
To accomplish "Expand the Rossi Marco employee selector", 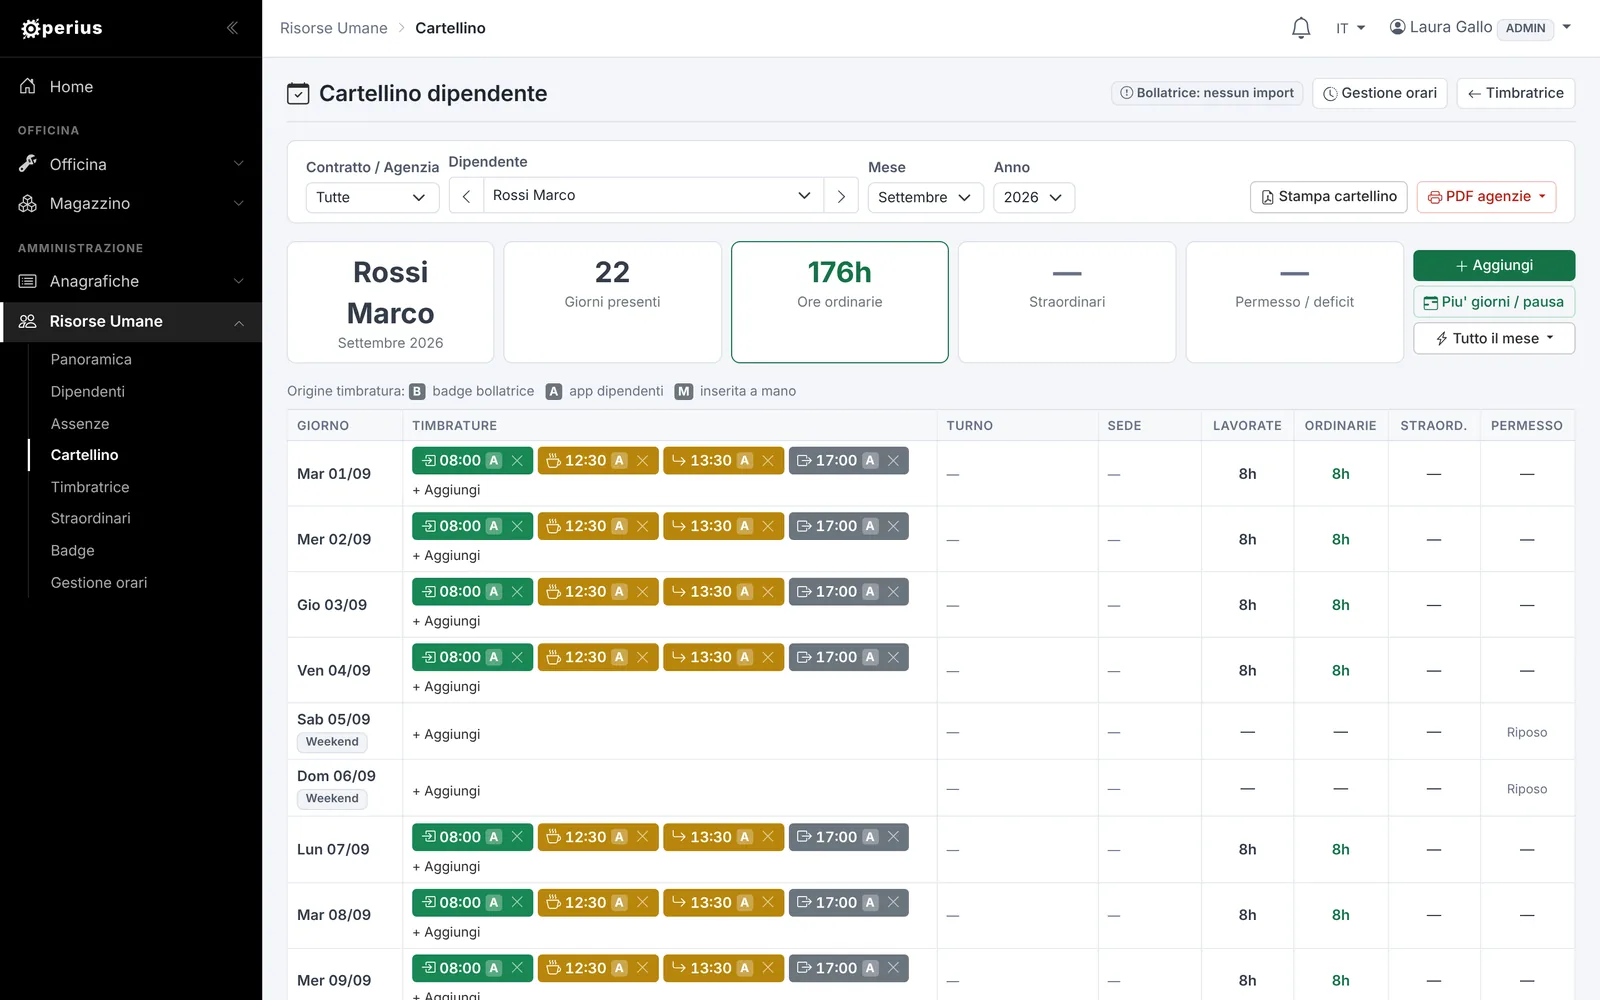I will pos(653,196).
